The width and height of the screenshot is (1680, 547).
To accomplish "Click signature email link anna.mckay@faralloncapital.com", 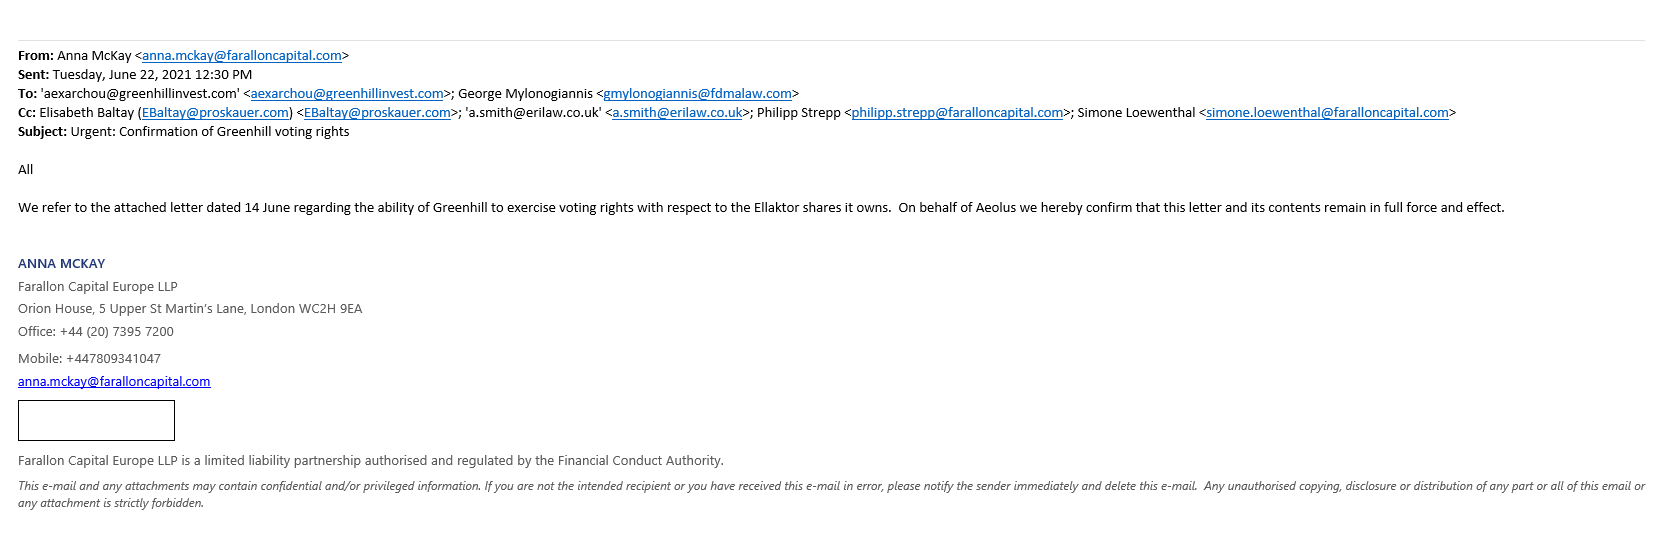I will [x=114, y=382].
